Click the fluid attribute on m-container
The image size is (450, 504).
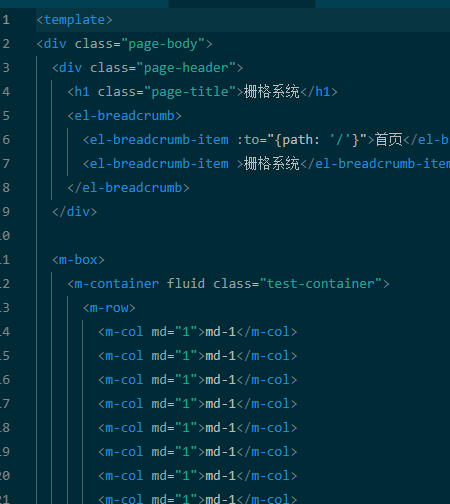click(x=186, y=284)
